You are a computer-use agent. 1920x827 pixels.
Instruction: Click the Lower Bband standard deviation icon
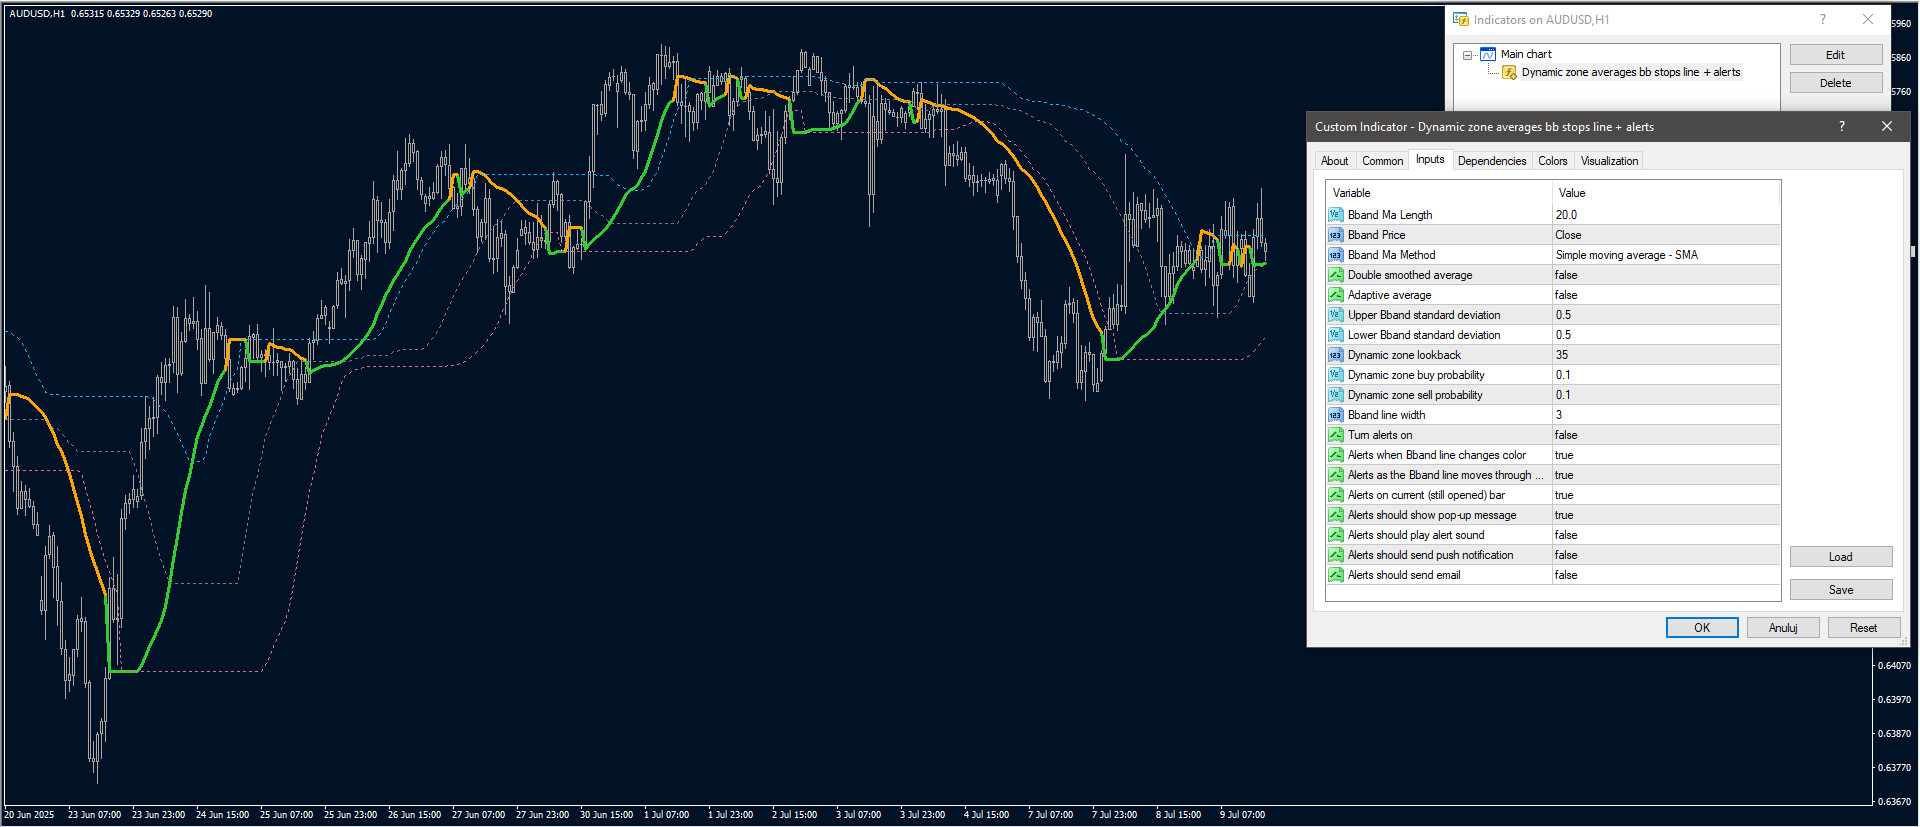coord(1335,335)
